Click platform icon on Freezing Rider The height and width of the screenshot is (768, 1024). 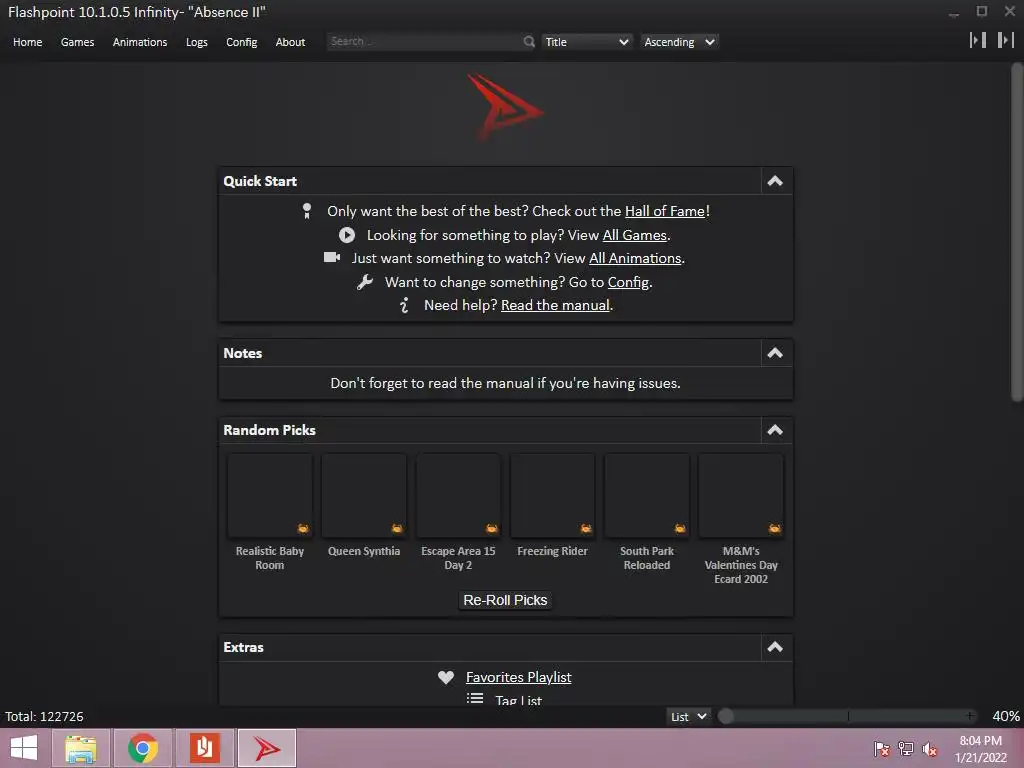(586, 528)
